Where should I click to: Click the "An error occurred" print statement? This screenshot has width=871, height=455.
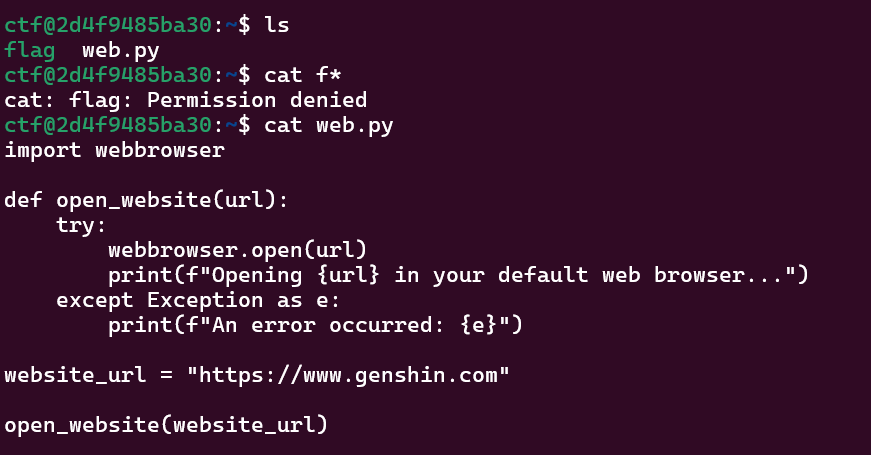(315, 325)
